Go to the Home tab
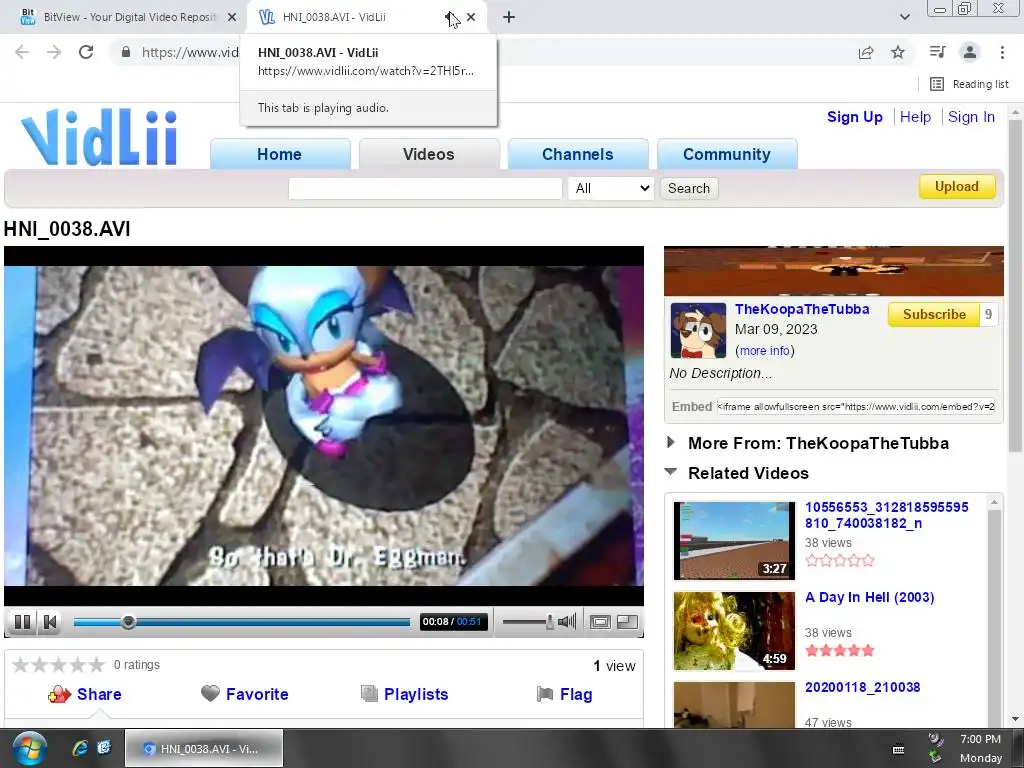This screenshot has width=1024, height=768. coord(280,154)
